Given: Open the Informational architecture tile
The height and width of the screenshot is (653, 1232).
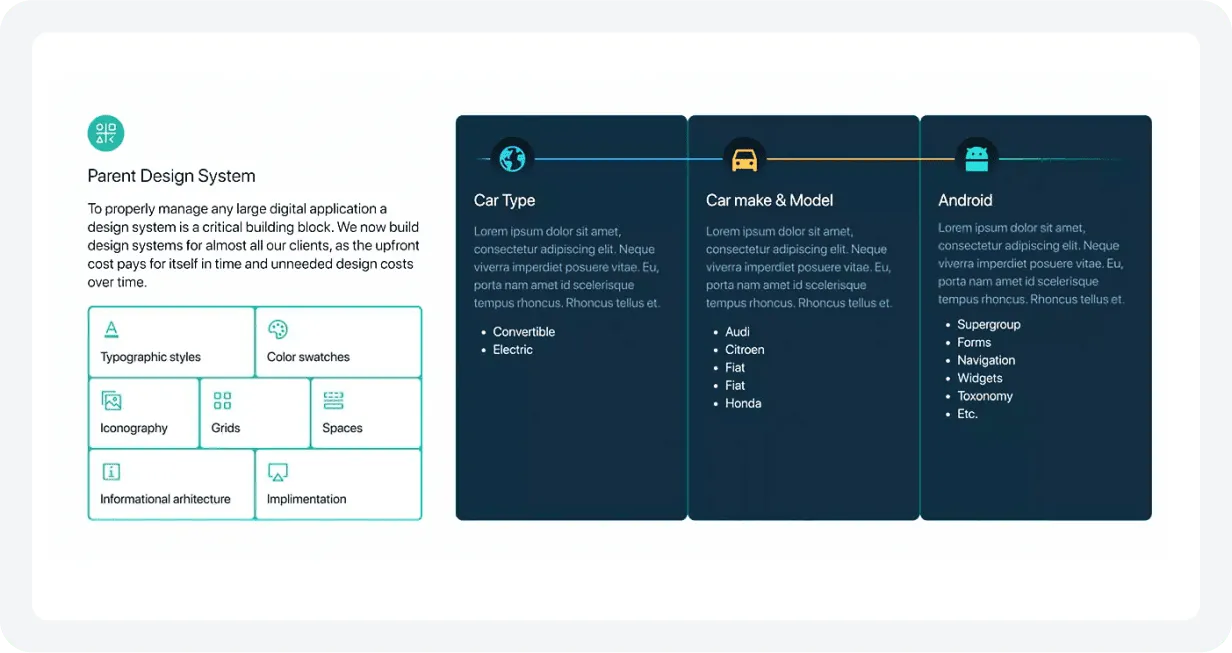Looking at the screenshot, I should point(171,485).
